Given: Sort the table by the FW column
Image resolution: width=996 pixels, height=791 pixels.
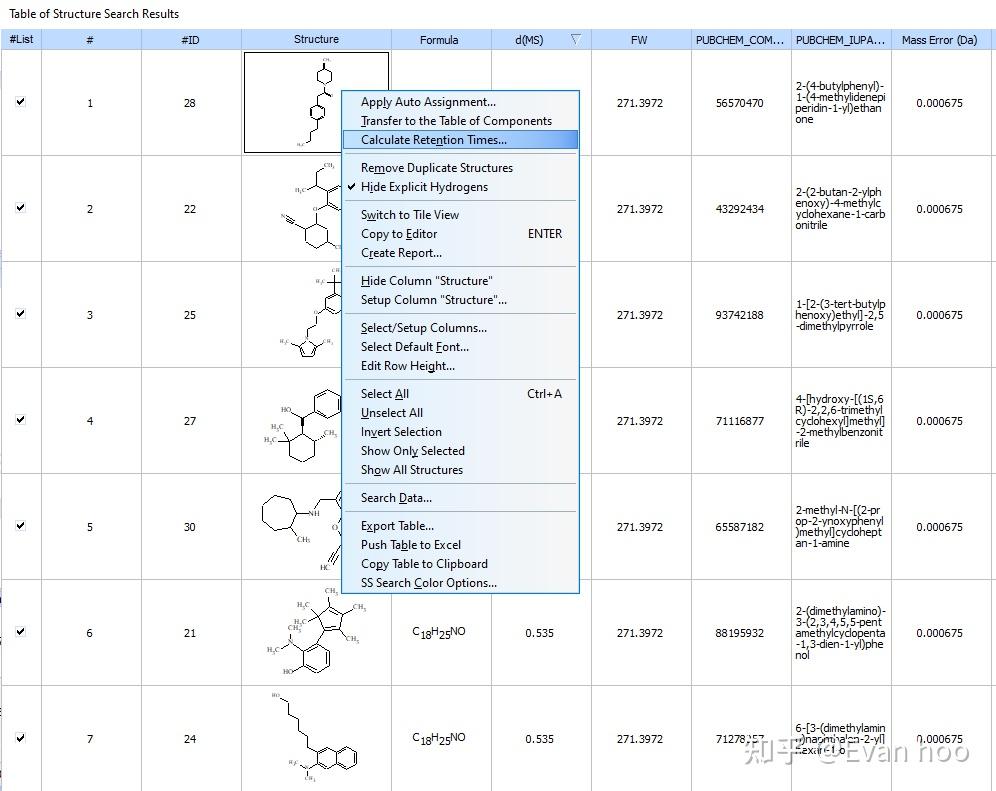Looking at the screenshot, I should [637, 39].
